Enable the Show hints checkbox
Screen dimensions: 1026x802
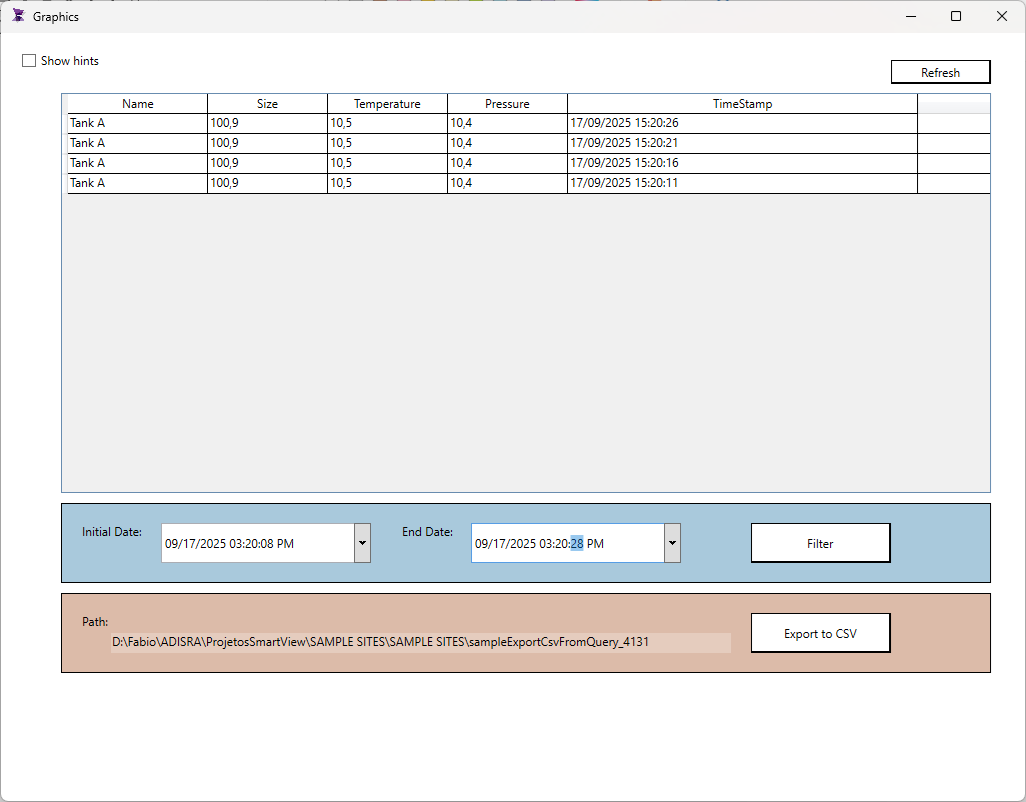click(x=29, y=61)
